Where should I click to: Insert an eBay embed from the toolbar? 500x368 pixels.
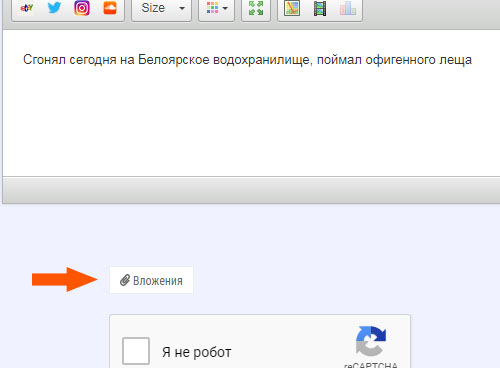[27, 8]
